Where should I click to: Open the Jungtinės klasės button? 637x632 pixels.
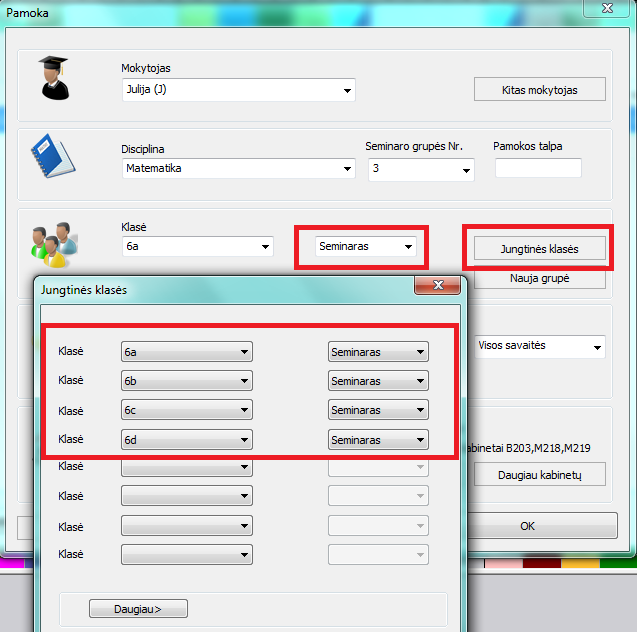click(x=539, y=248)
